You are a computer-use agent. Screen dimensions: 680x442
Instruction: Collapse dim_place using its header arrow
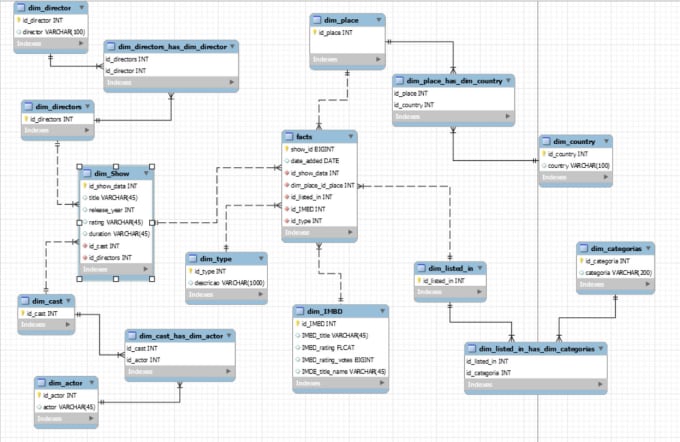click(379, 20)
